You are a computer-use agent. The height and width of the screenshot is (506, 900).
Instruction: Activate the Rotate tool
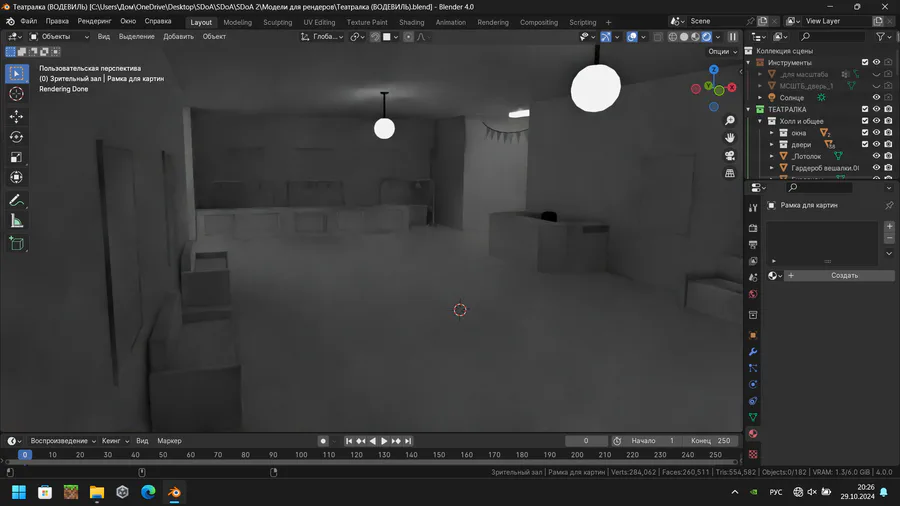[16, 137]
